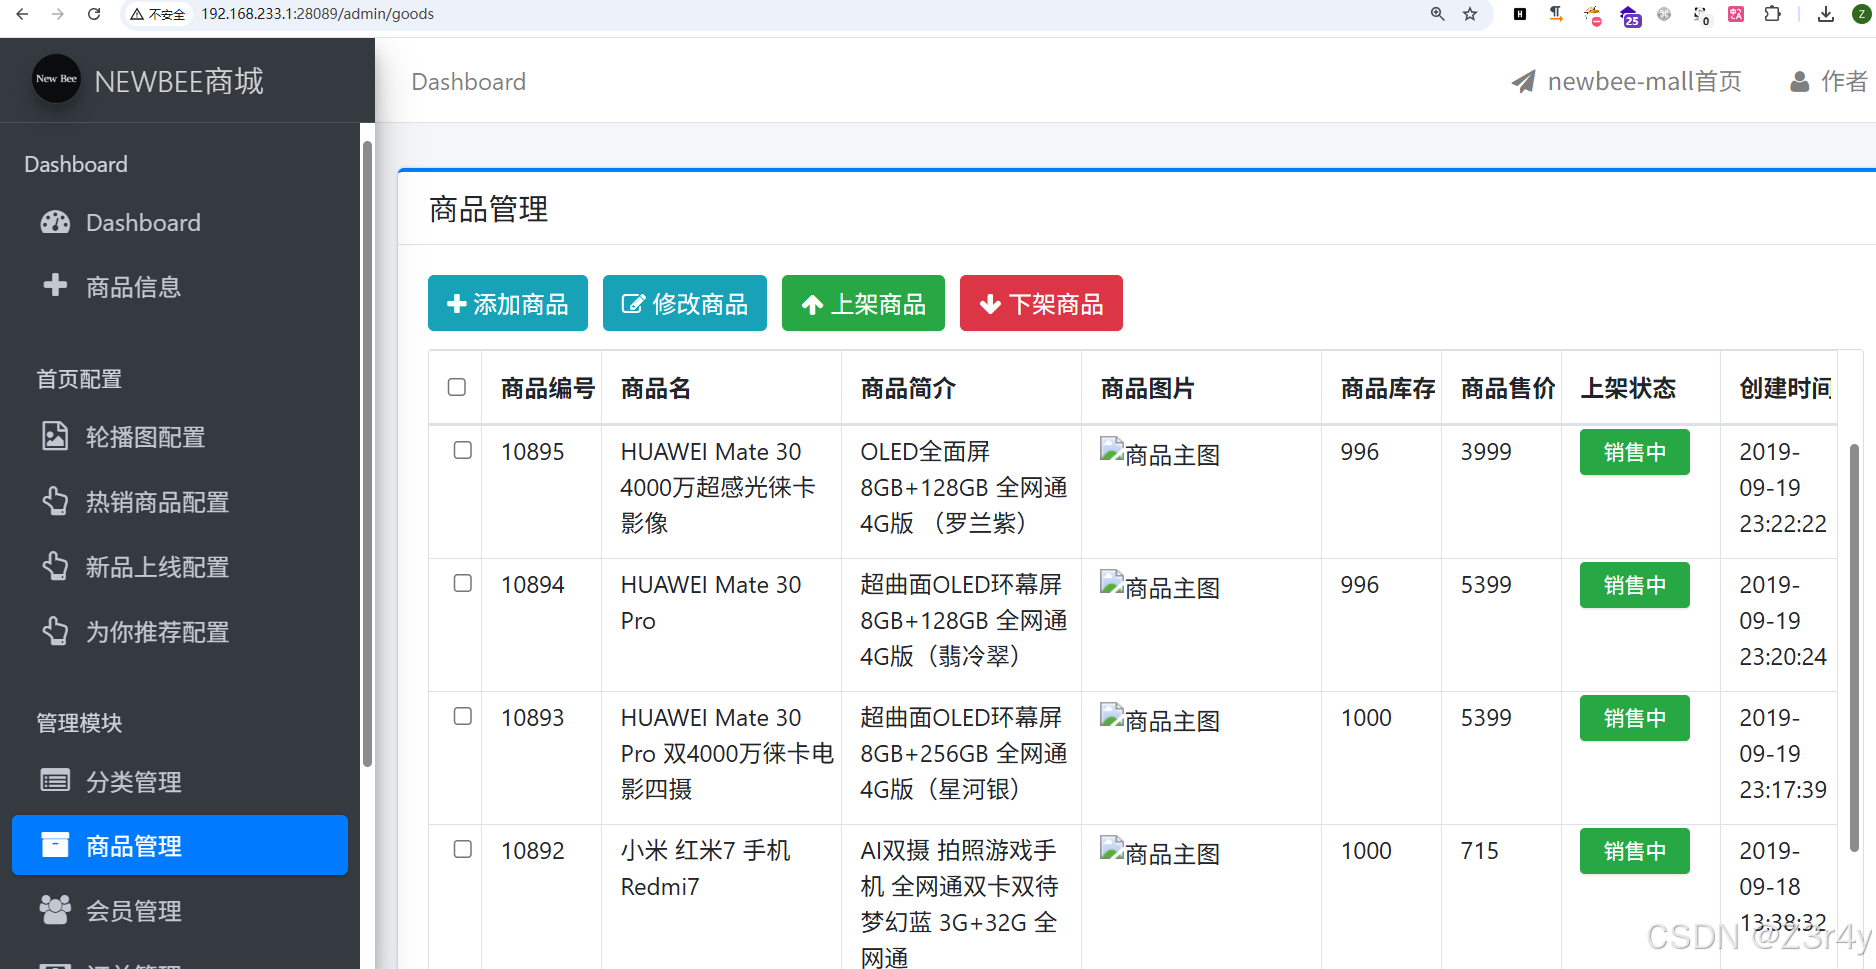Check the box for product 10895

point(463,450)
